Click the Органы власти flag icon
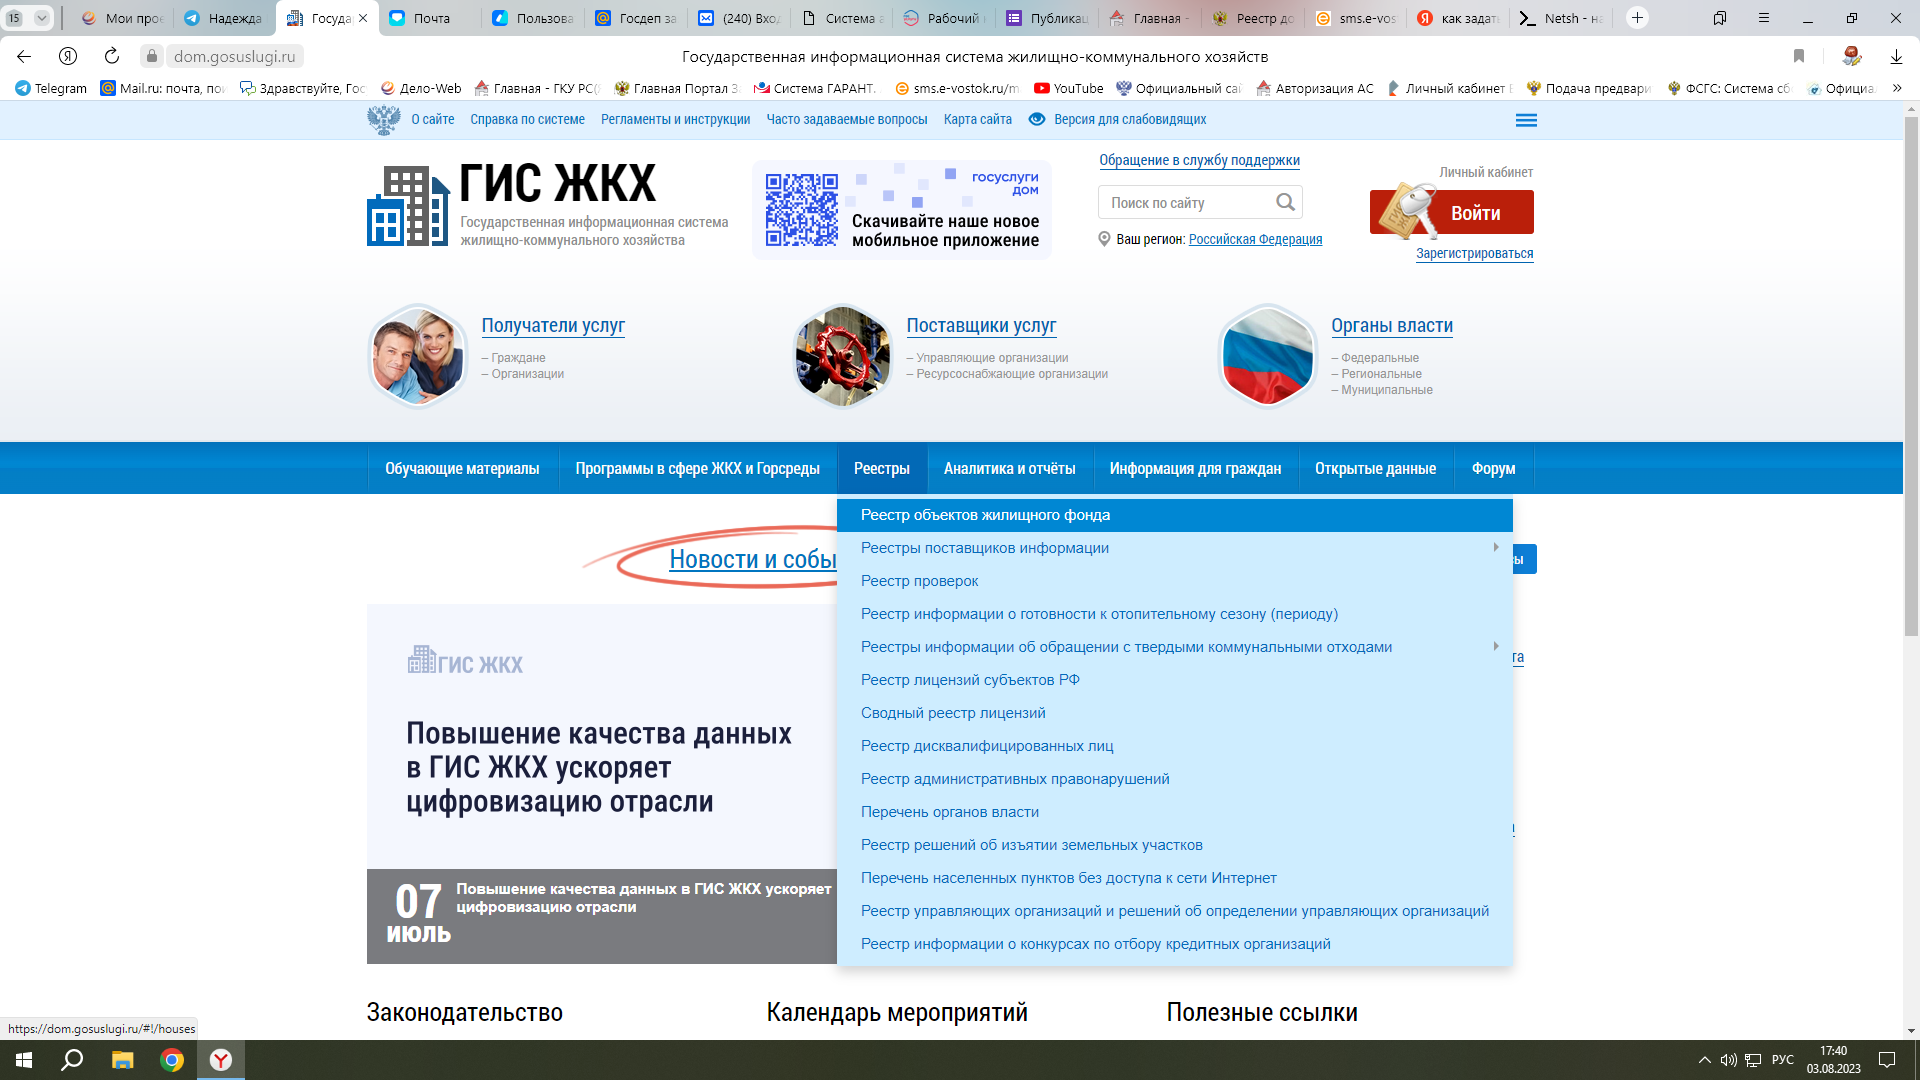 pos(1266,353)
